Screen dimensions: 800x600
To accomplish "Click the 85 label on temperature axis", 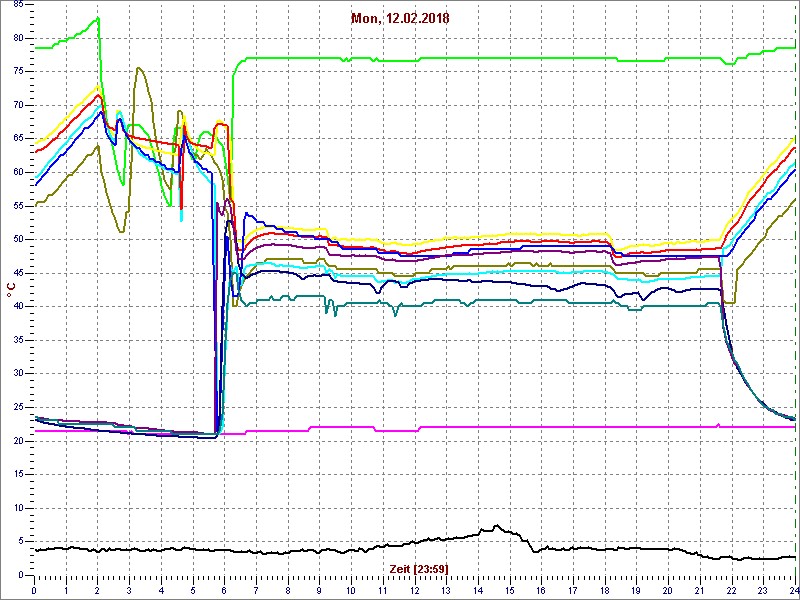I will click(18, 5).
